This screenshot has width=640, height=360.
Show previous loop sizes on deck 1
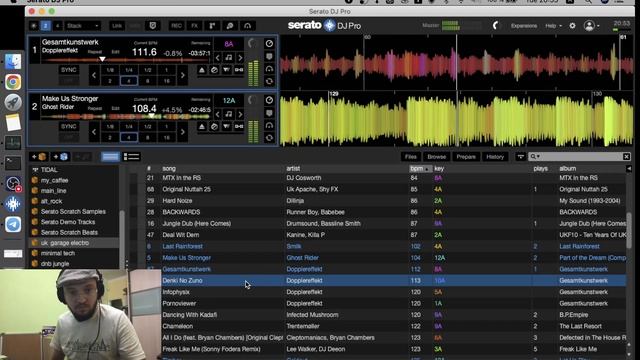pos(94,76)
